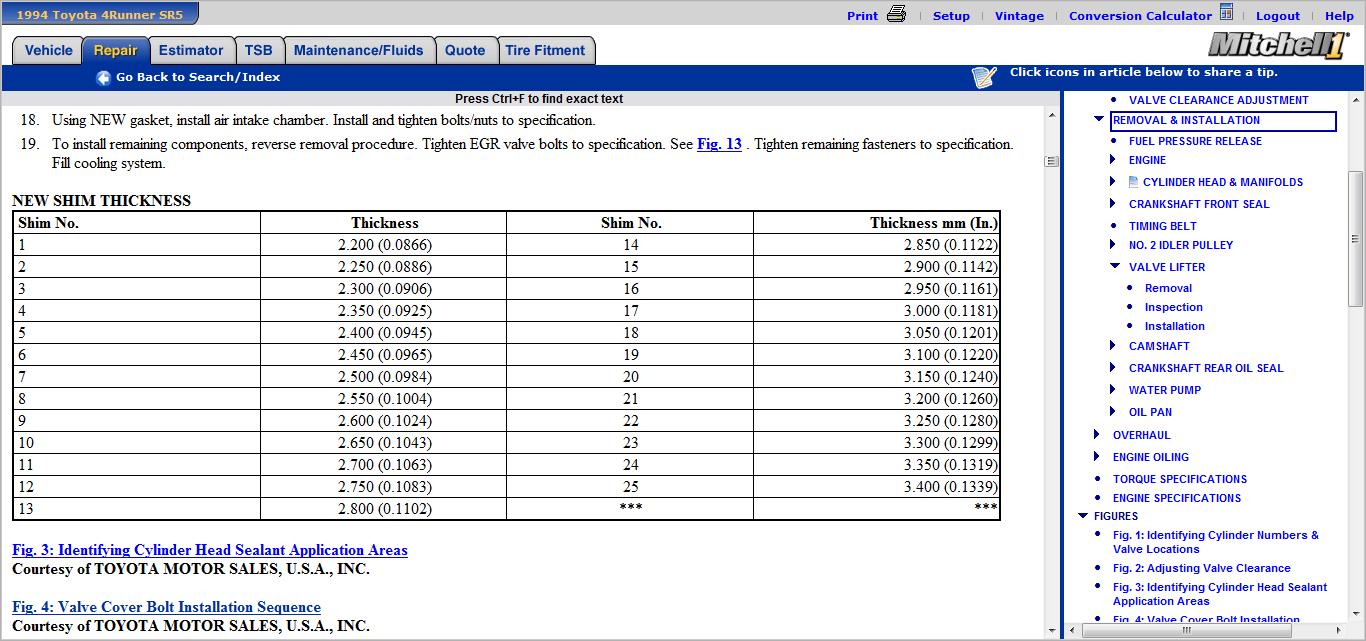Viewport: 1366px width, 641px height.
Task: Switch to the Estimator tab
Action: [191, 51]
